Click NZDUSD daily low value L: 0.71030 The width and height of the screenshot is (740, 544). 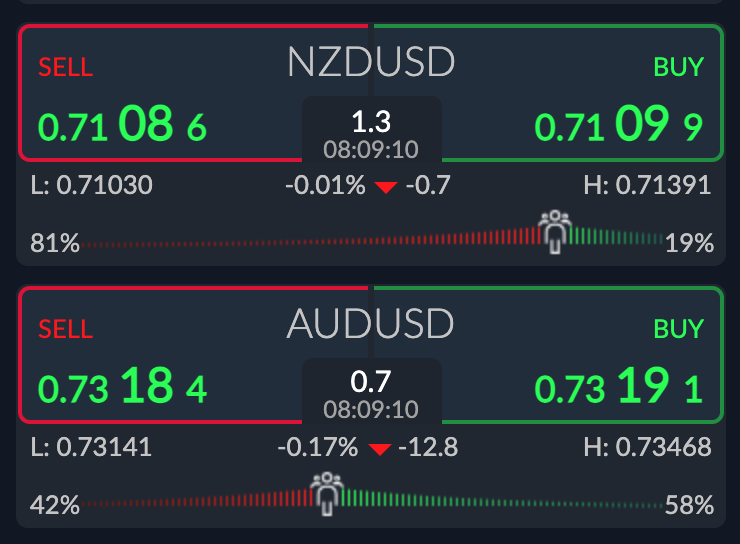coord(92,184)
